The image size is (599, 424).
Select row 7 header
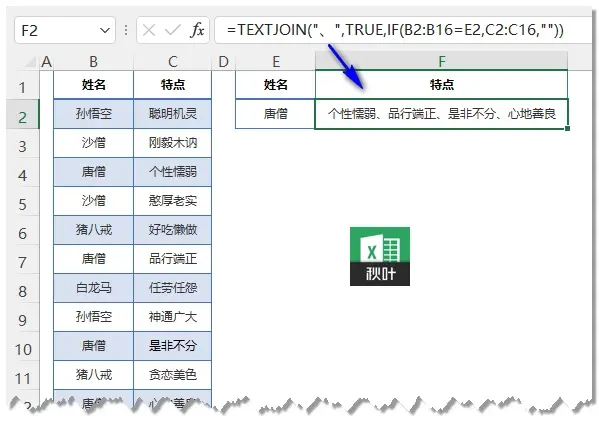click(23, 262)
